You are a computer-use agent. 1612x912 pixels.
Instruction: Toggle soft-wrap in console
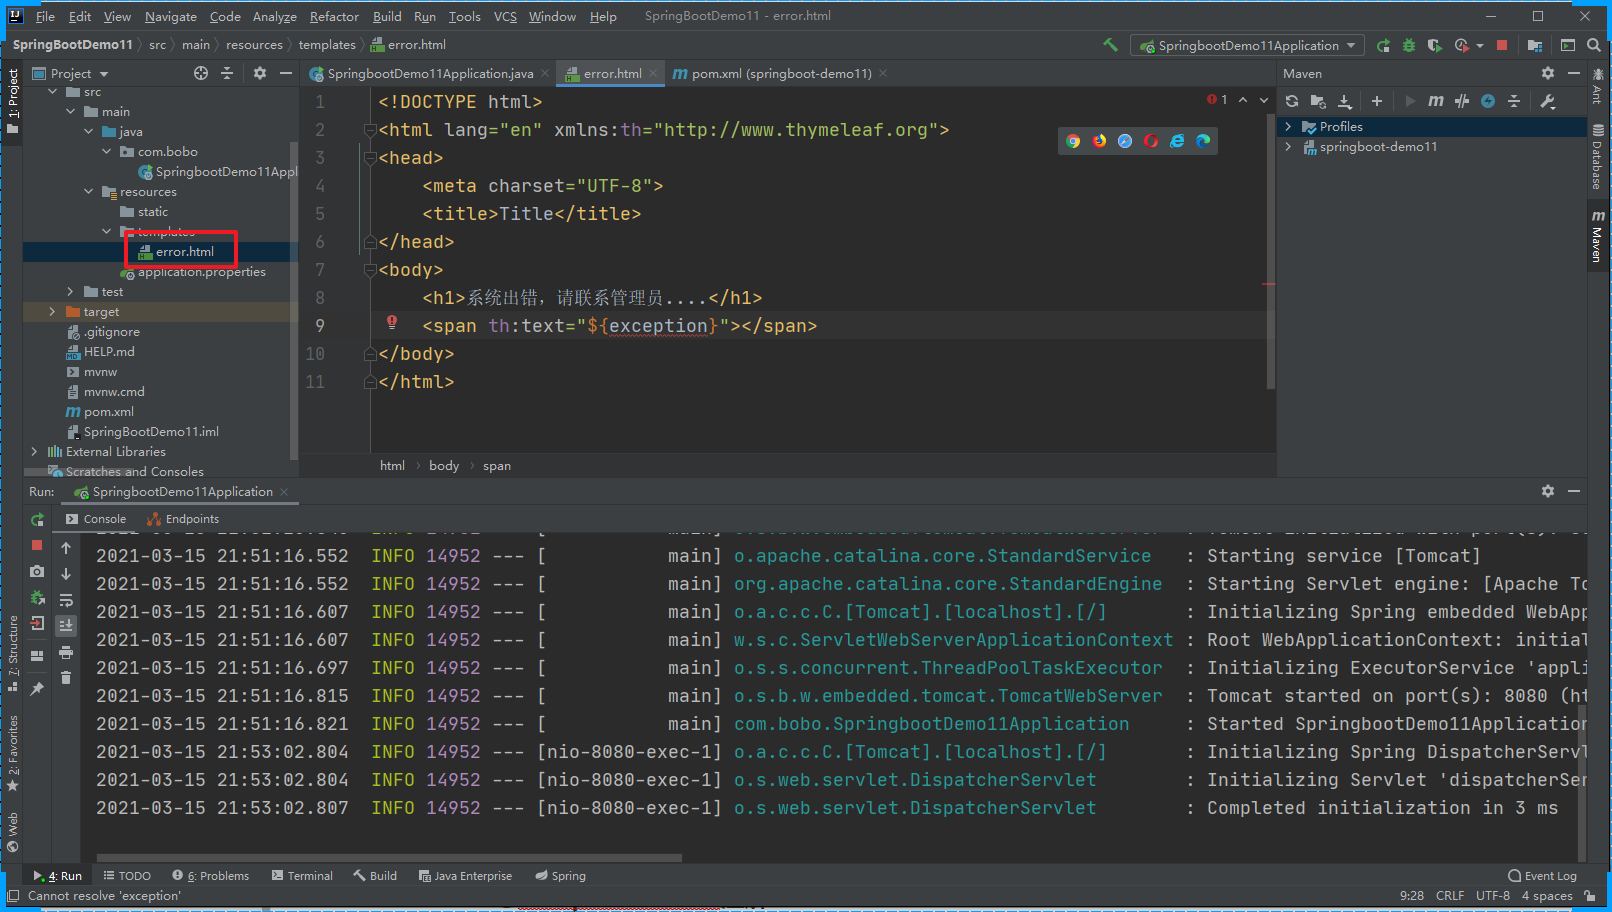coord(66,600)
